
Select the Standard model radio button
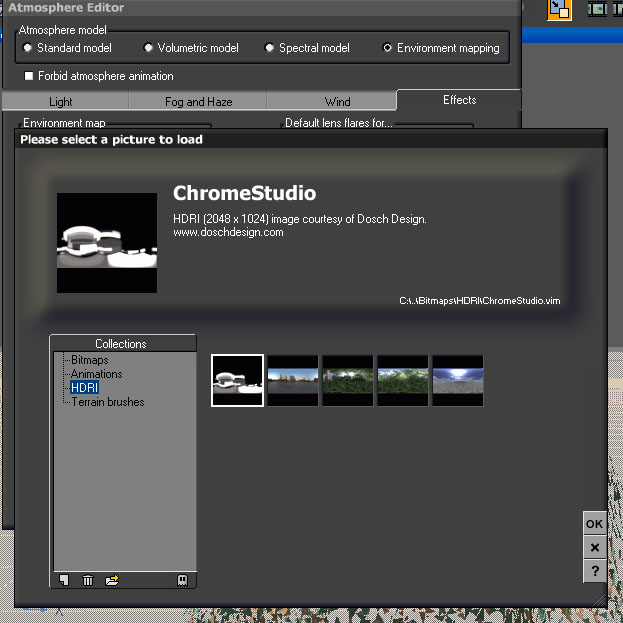click(27, 48)
